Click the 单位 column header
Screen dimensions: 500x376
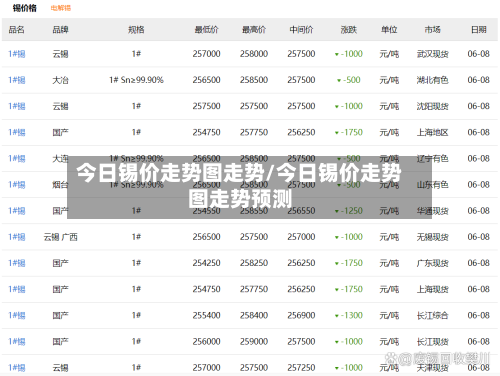(389, 30)
